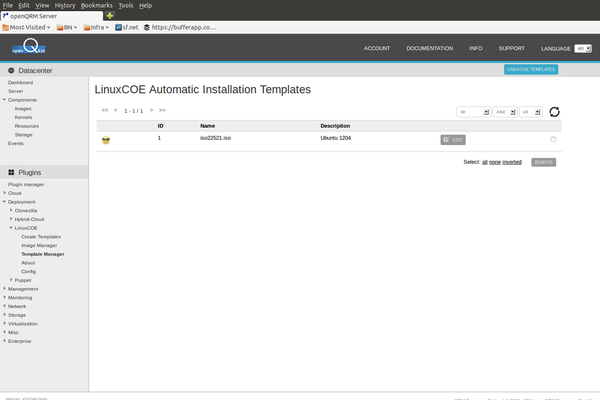Click the Info link
The height and width of the screenshot is (400, 600).
click(476, 48)
